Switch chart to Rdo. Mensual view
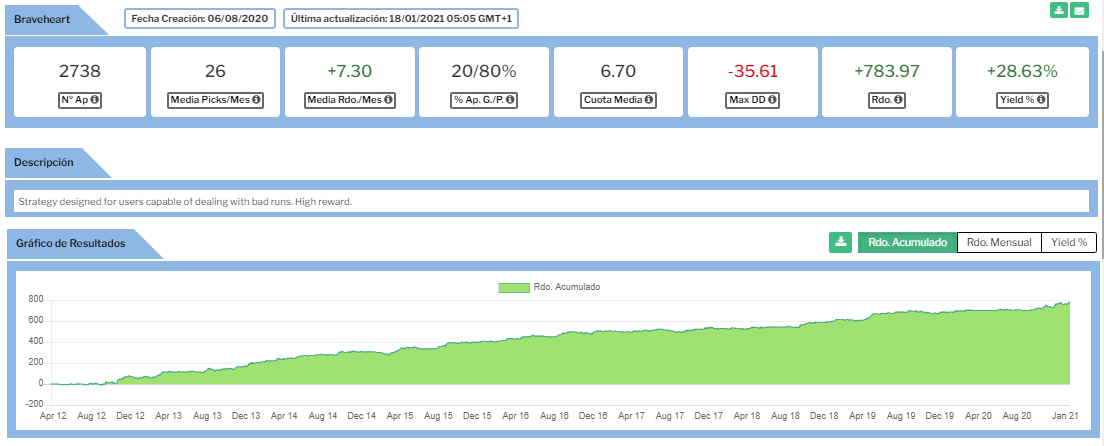 click(998, 242)
